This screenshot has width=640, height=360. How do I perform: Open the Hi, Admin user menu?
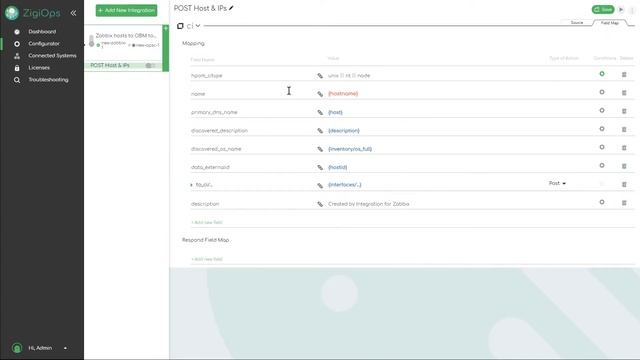click(47, 348)
